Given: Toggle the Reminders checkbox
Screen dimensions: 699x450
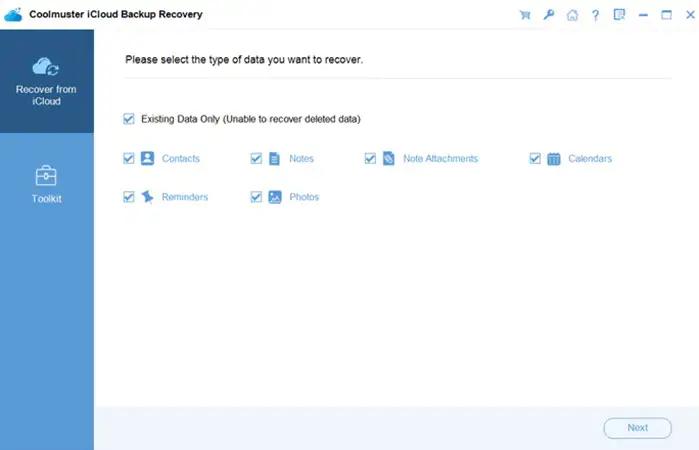Looking at the screenshot, I should coord(129,197).
